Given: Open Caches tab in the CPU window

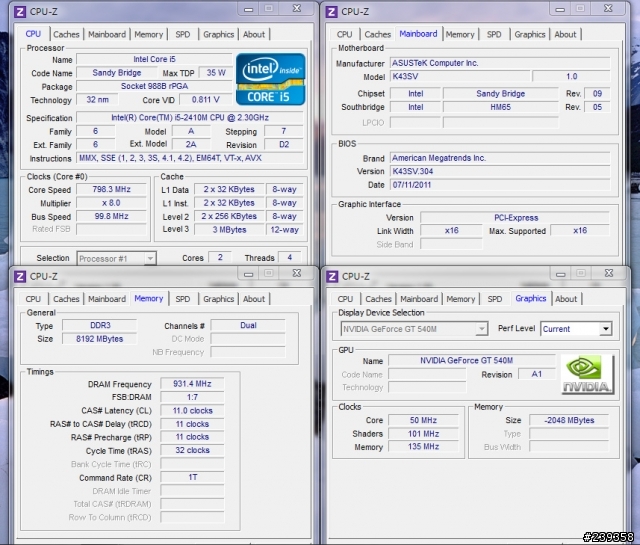Looking at the screenshot, I should 66,34.
